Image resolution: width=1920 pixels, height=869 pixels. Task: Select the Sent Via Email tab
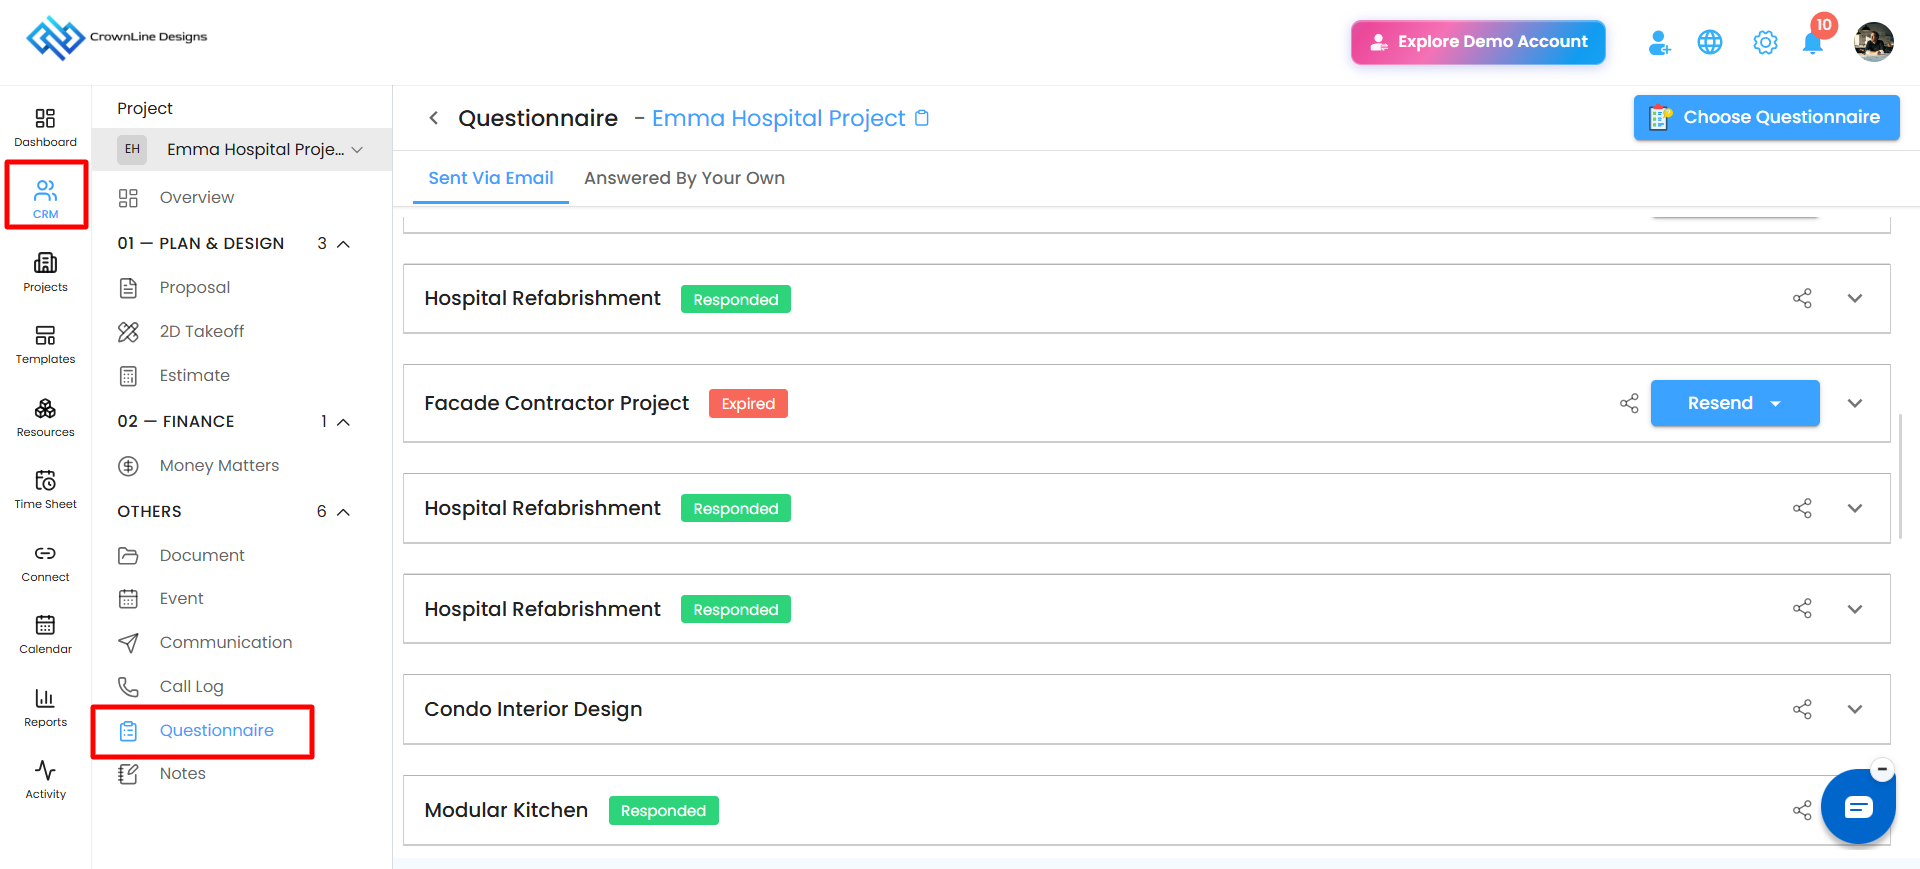pyautogui.click(x=491, y=178)
